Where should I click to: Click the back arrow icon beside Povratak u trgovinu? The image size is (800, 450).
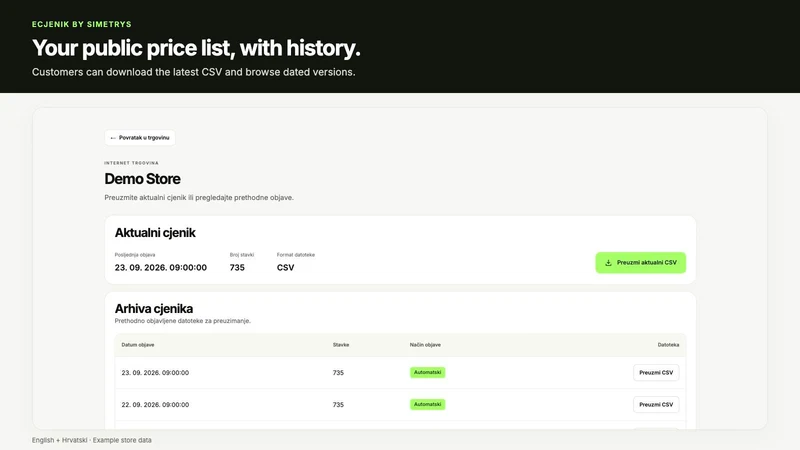[113, 138]
